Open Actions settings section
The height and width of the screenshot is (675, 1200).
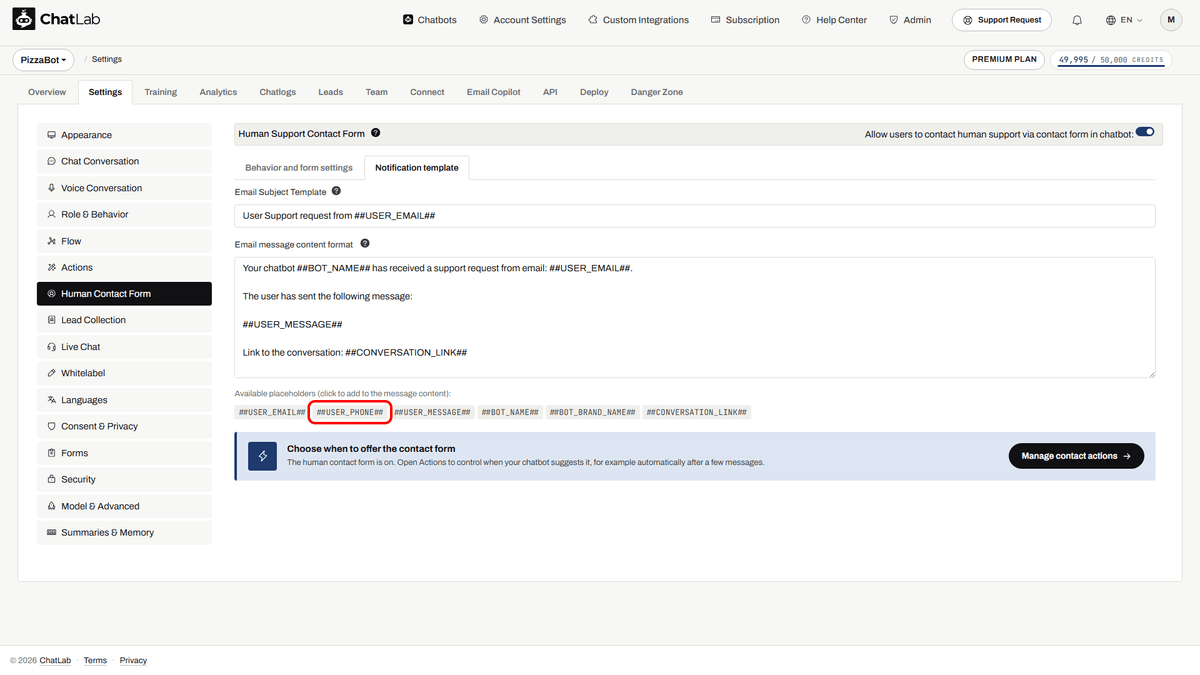124,267
